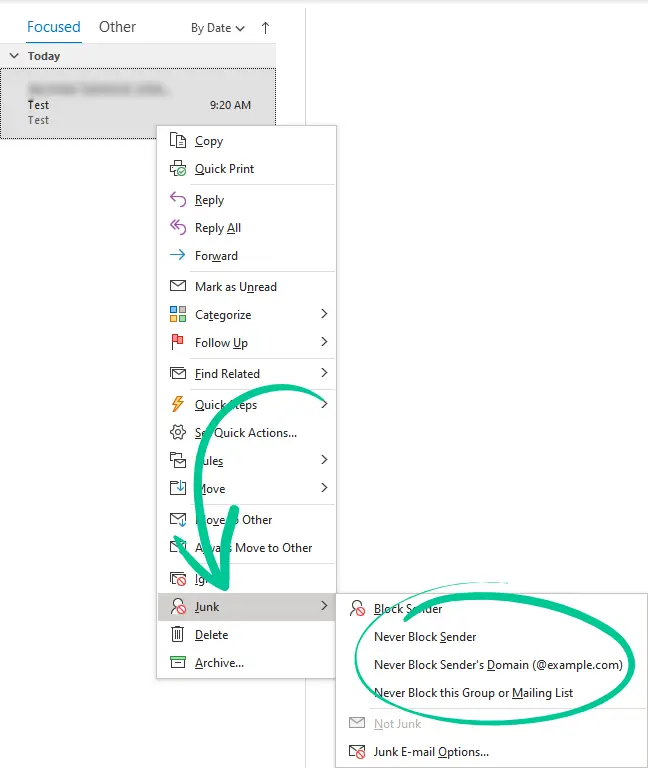Reverse sort order with up arrow
The image size is (648, 768).
(265, 28)
